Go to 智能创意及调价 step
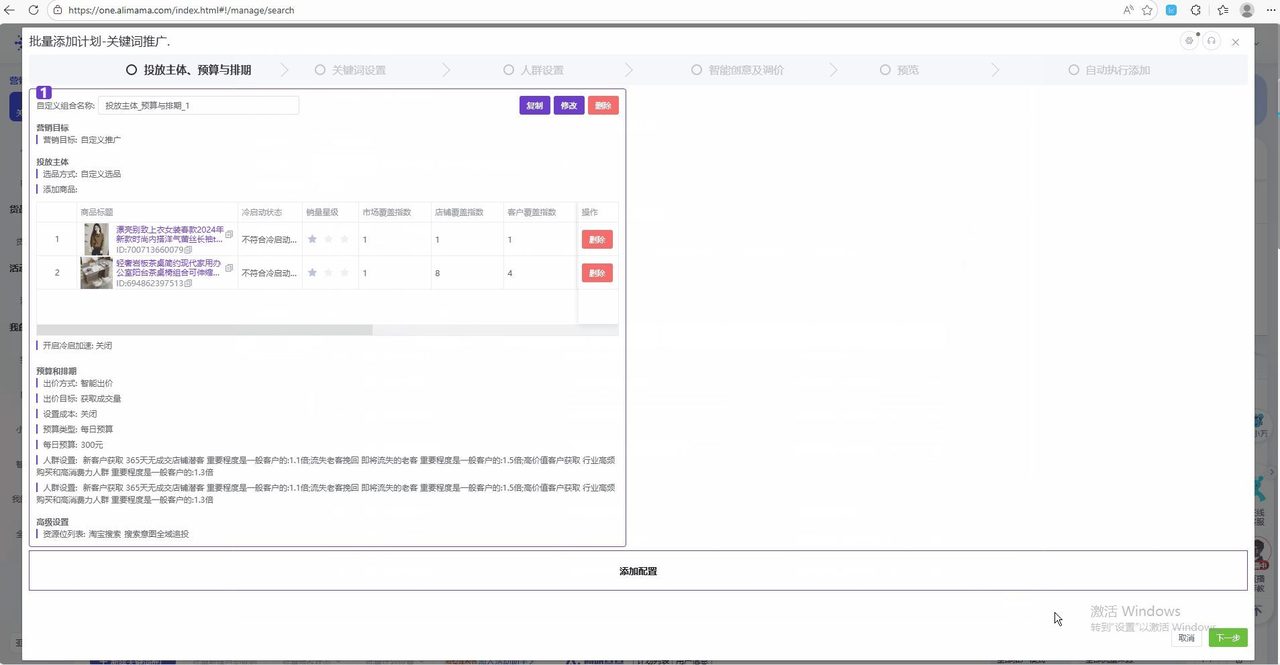Screen dimensions: 1280x665 pos(738,71)
